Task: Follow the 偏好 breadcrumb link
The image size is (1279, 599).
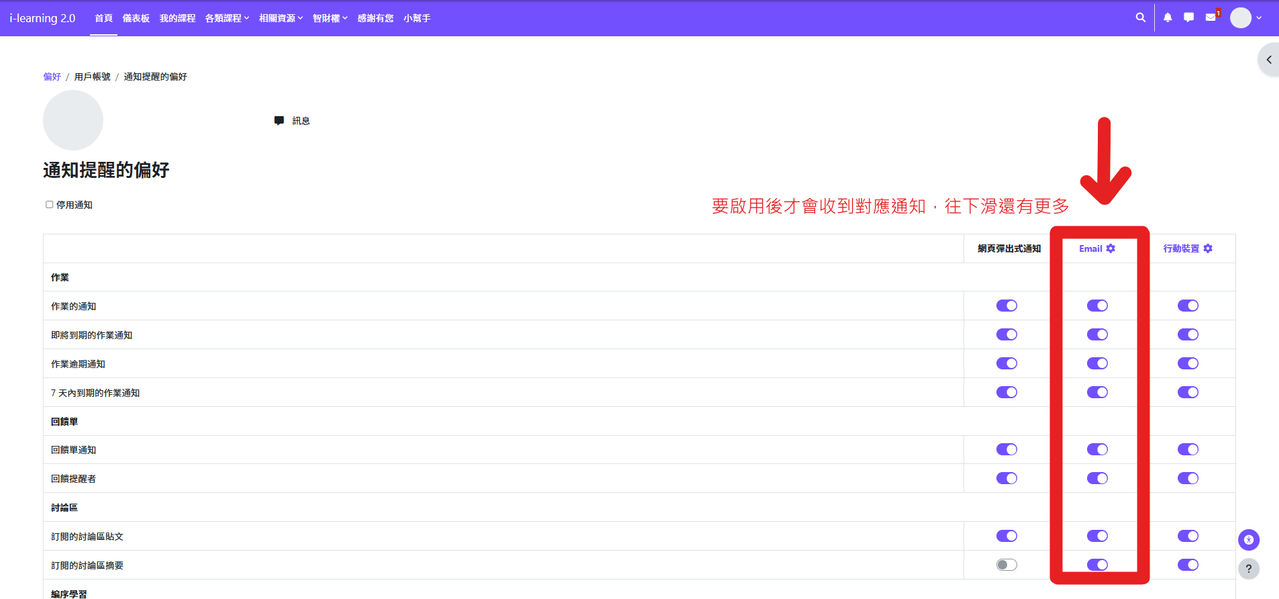Action: point(52,77)
